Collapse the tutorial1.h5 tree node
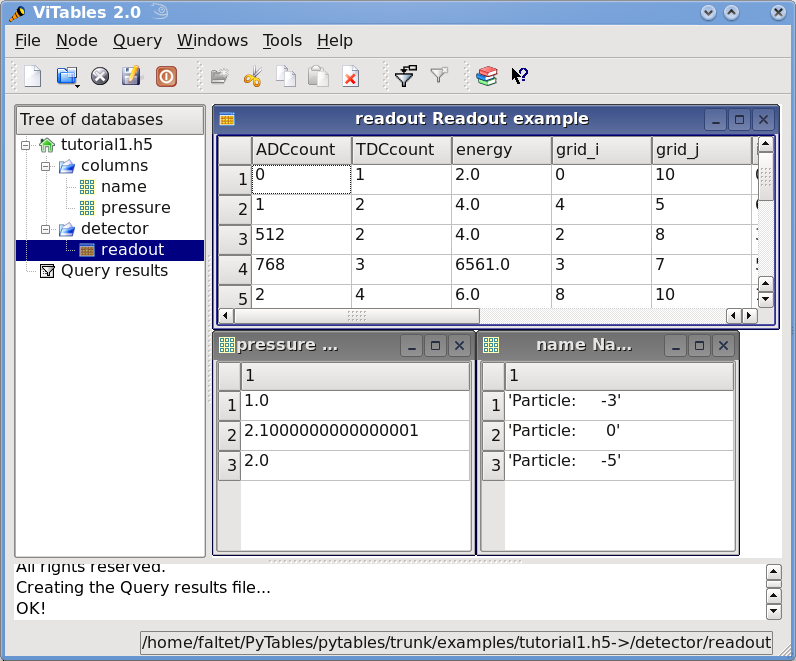The image size is (796, 661). [x=27, y=145]
